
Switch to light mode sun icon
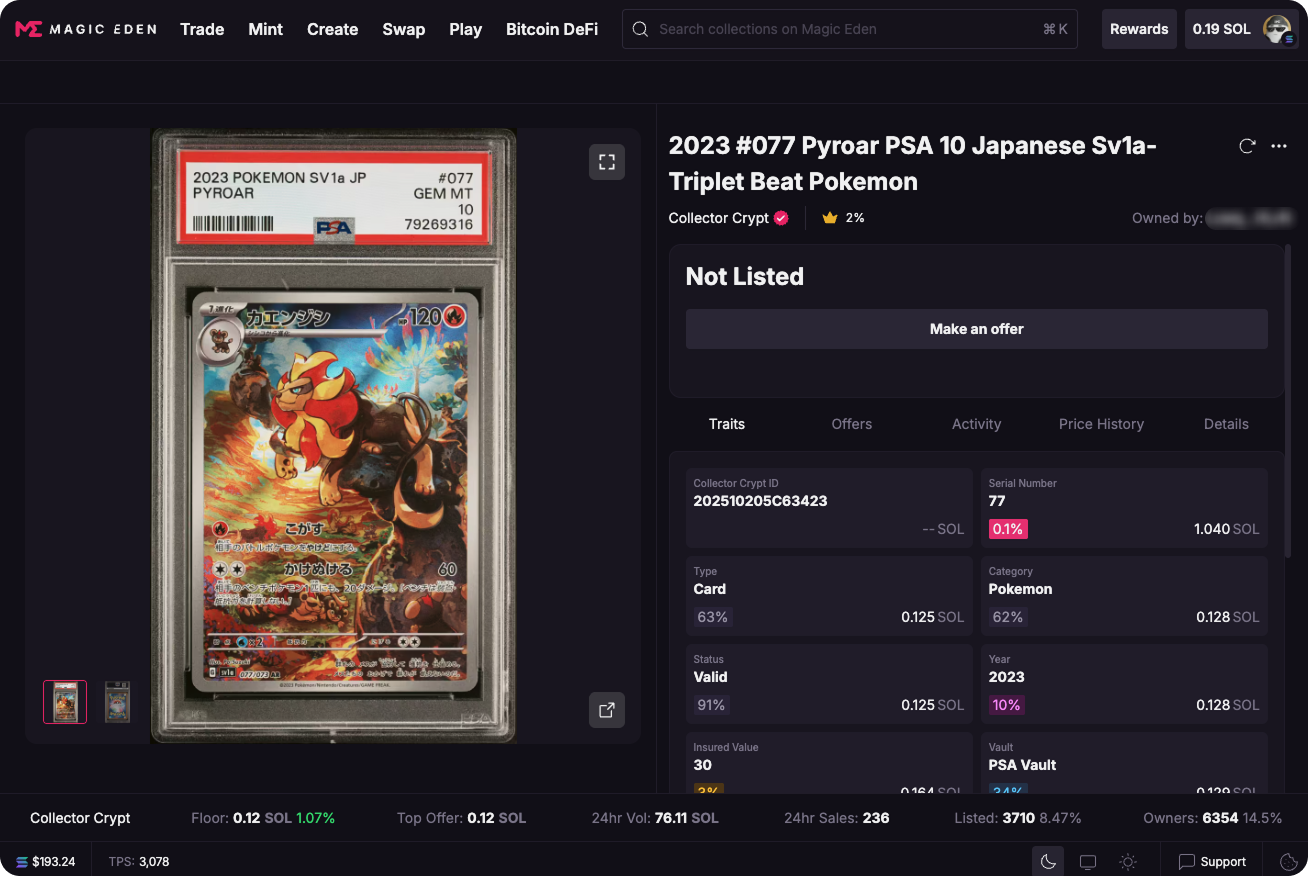click(x=1128, y=861)
